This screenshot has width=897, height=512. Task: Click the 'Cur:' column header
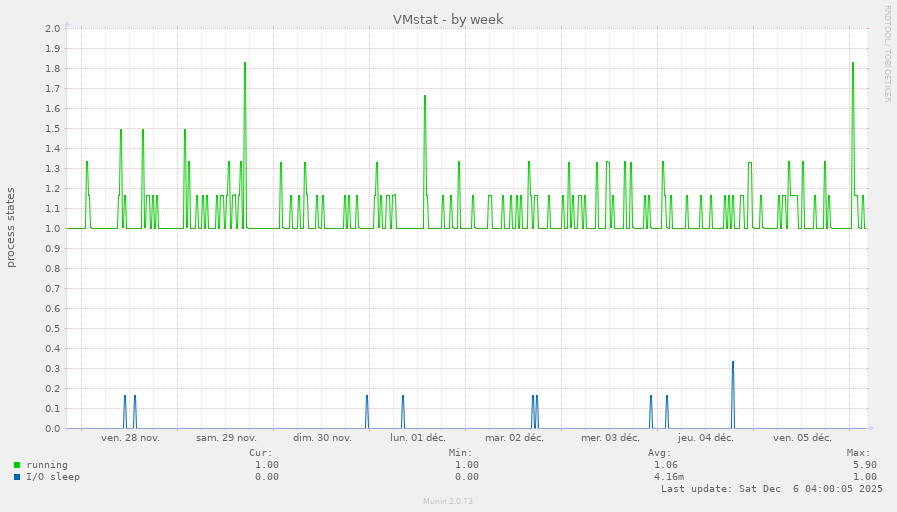pos(261,453)
